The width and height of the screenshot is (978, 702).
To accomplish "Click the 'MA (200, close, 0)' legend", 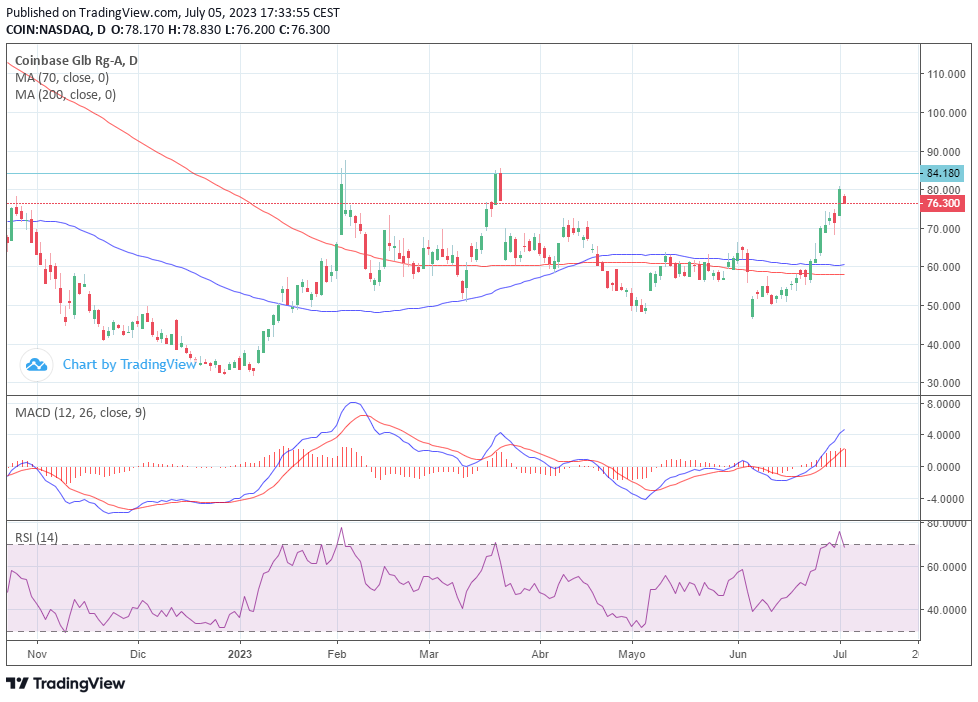I will pos(65,95).
